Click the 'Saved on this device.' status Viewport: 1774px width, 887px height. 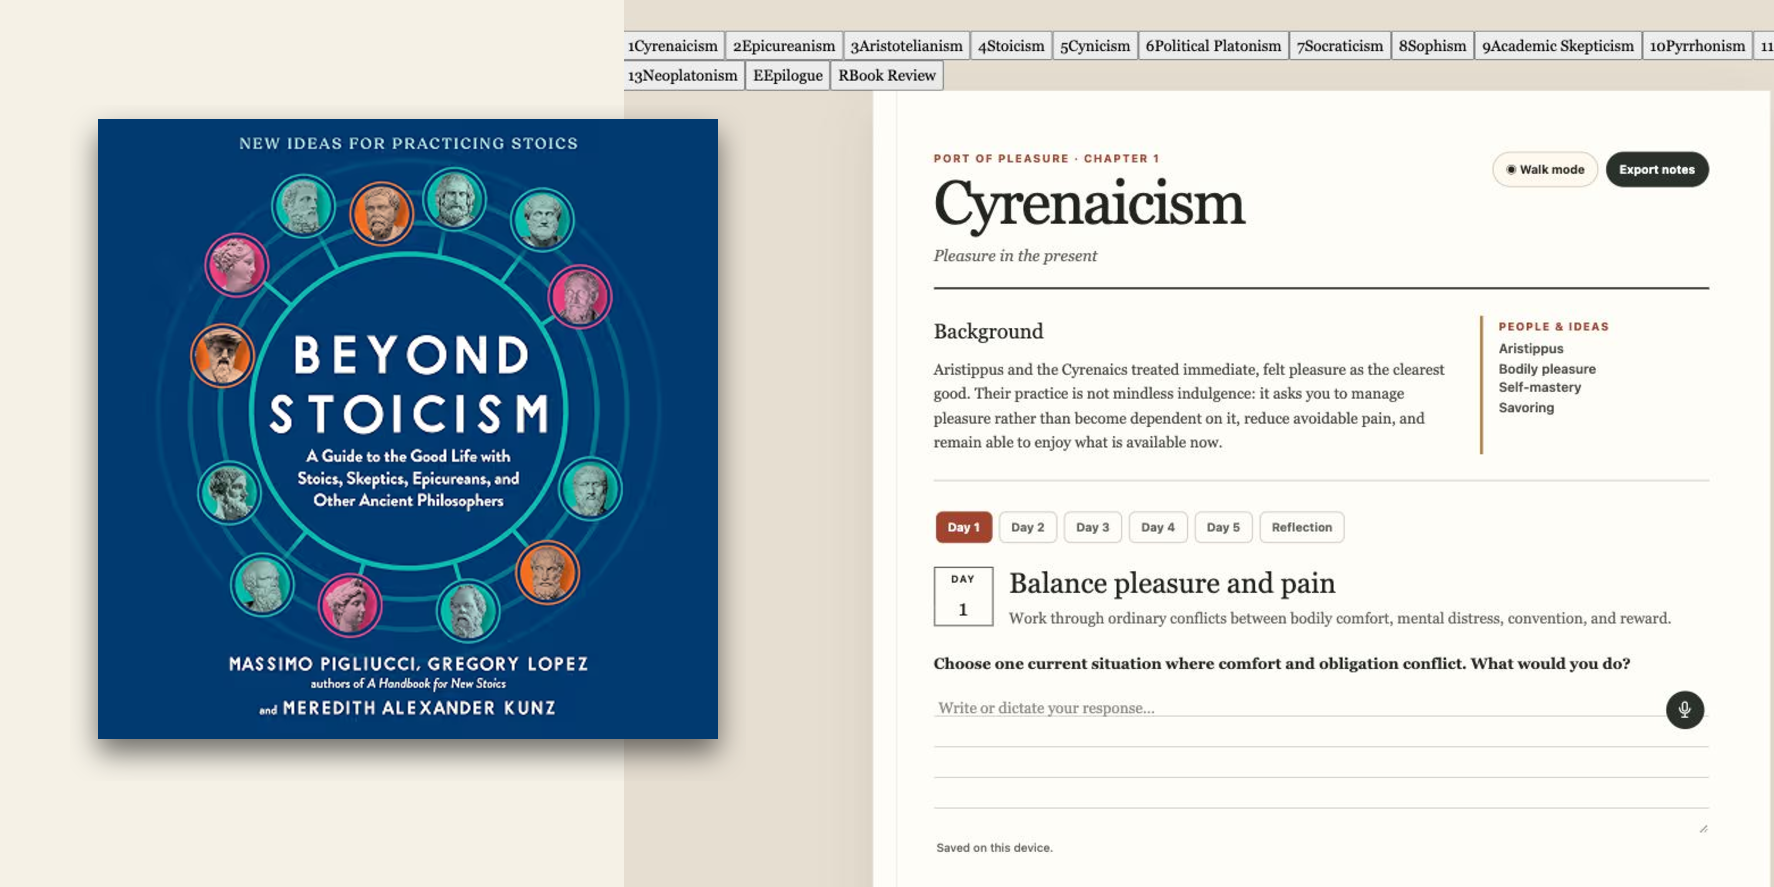point(994,848)
